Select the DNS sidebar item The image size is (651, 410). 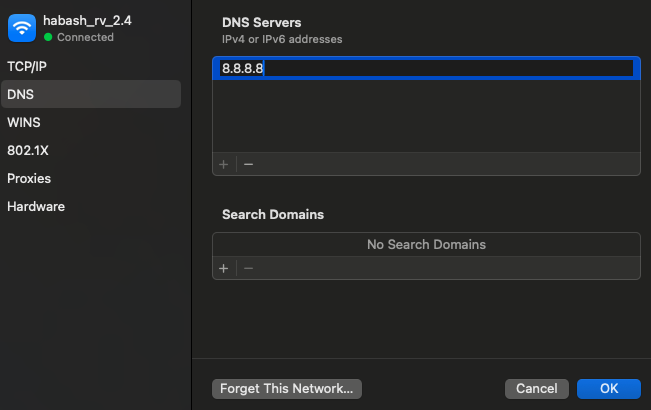coord(20,94)
